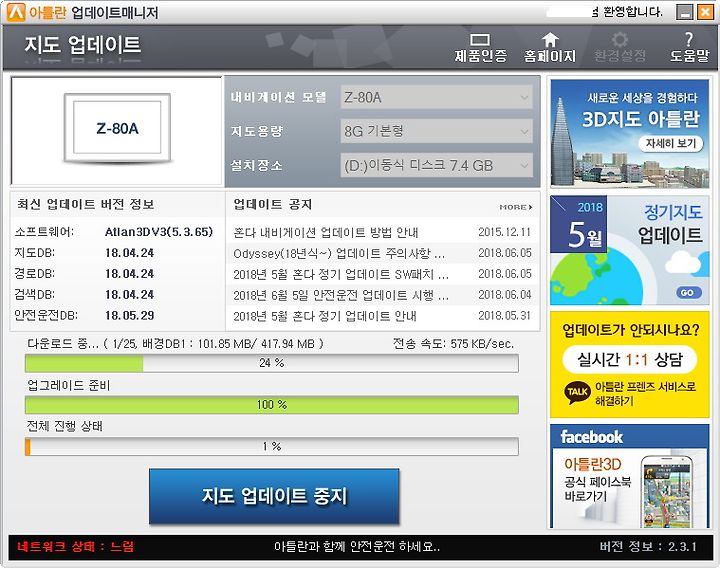Expand 지도용량 8G 기본형 dropdown
The height and width of the screenshot is (568, 720).
point(436,131)
